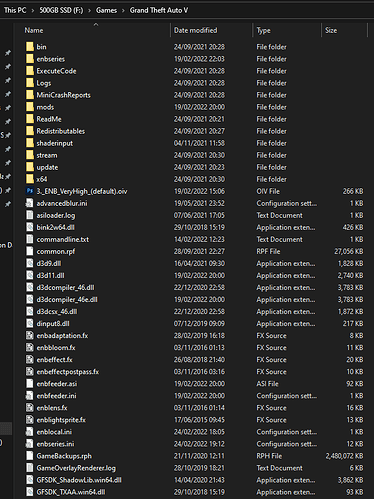Click the mods folder icon

30,107
